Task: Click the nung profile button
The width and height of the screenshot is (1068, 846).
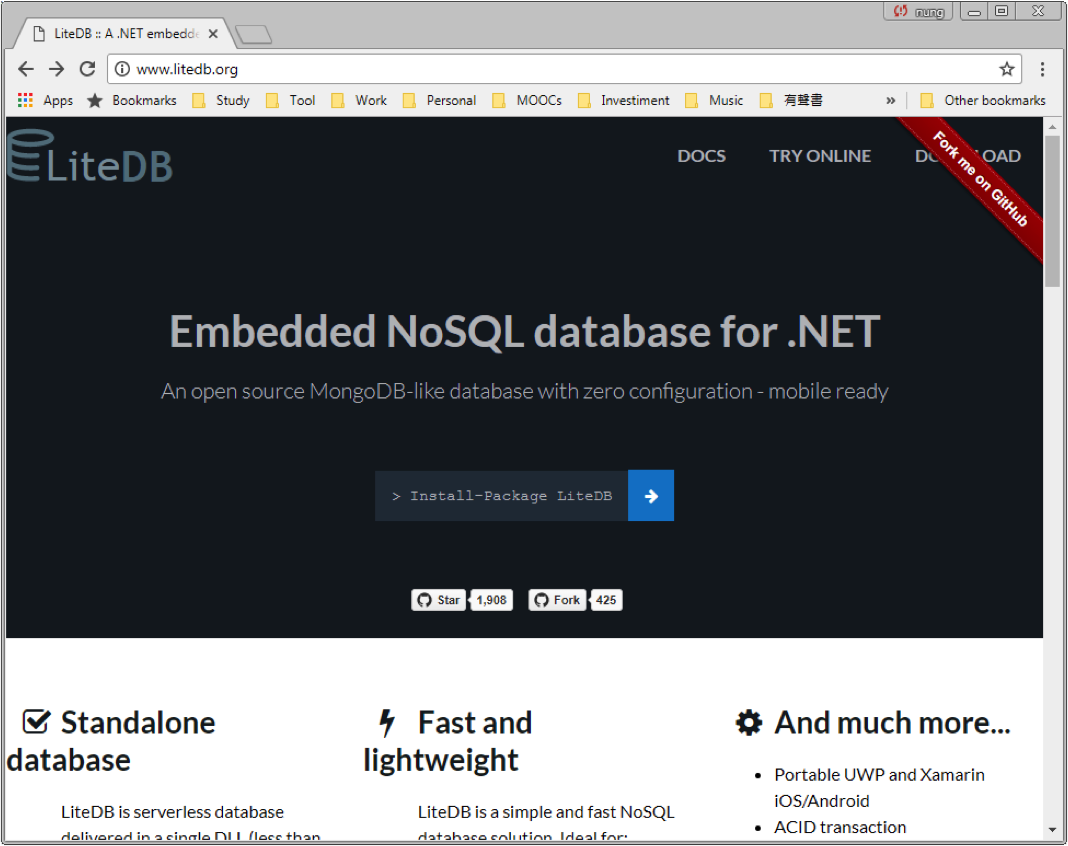Action: [919, 12]
